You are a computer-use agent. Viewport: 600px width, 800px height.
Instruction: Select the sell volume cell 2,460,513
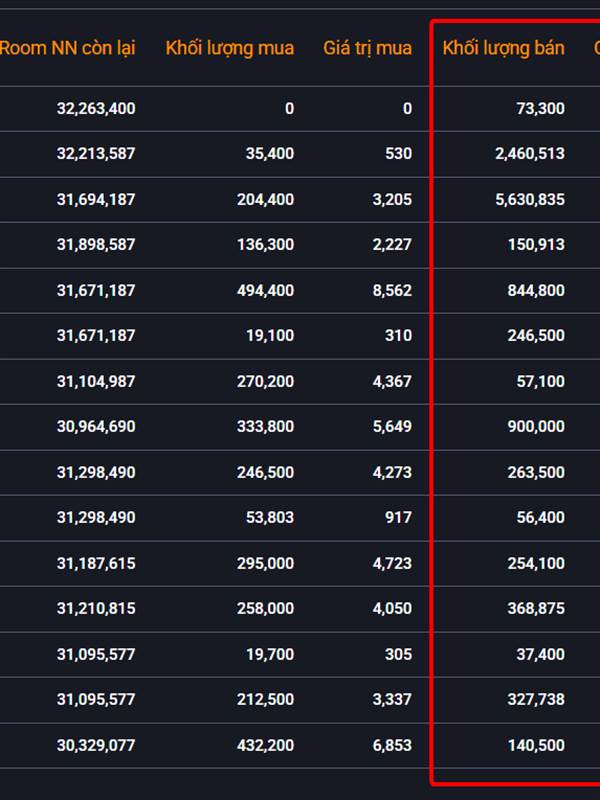point(530,154)
